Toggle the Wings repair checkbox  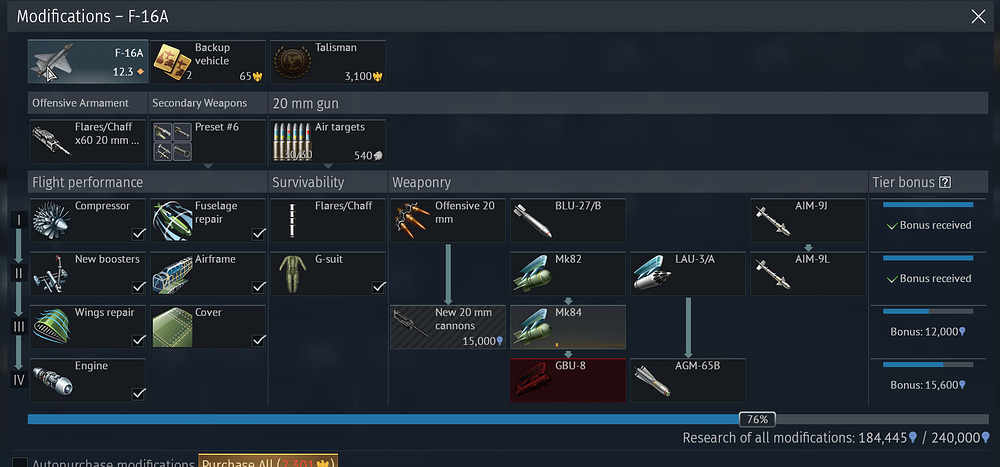[x=138, y=340]
